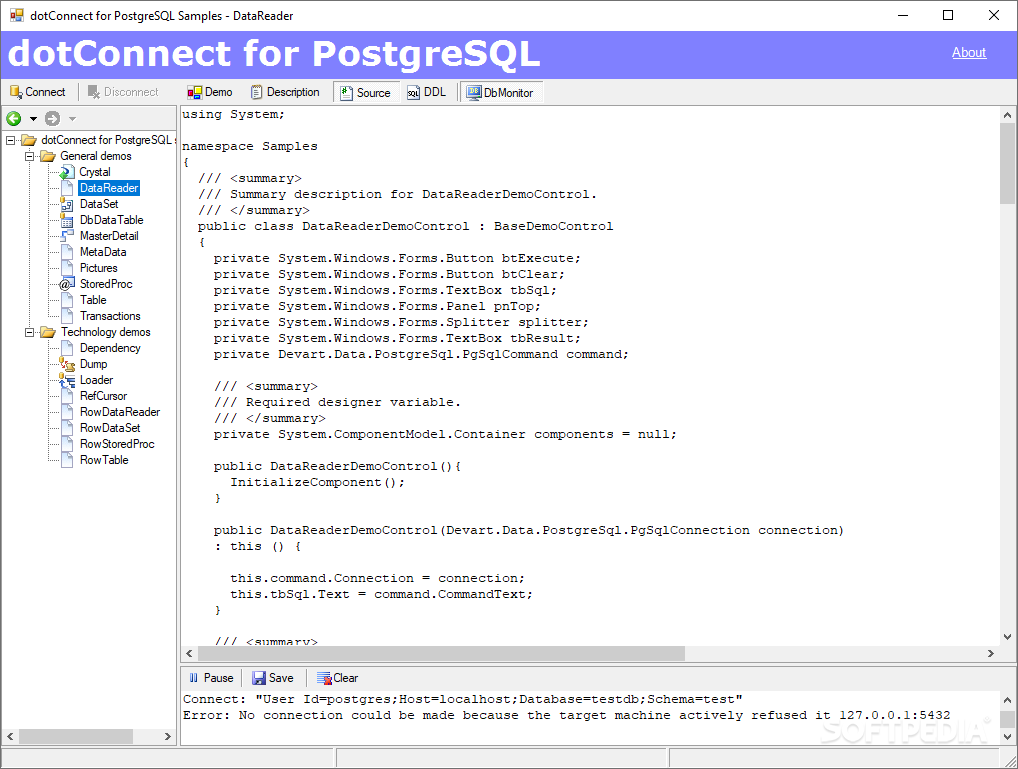Click the Connect log line in DbMonitor
The width and height of the screenshot is (1018, 769).
click(x=463, y=700)
